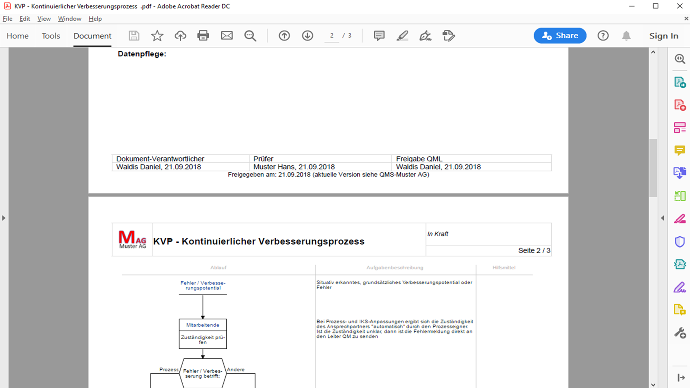Send file by email icon
This screenshot has width=690, height=388.
227,36
